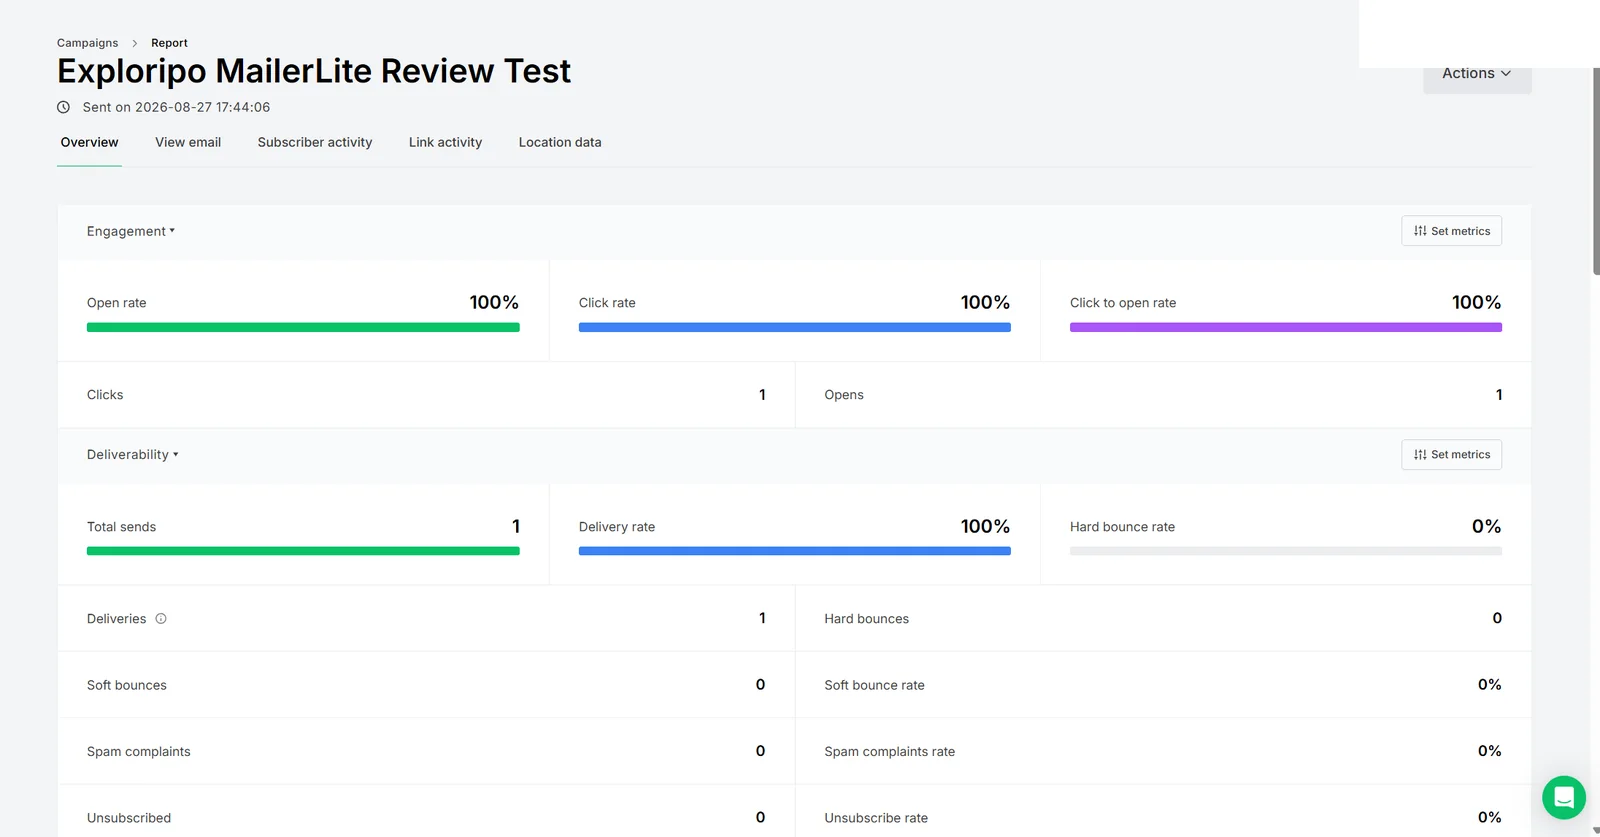Viewport: 1600px width, 837px height.
Task: Click Set metrics in the Deliverability section
Action: pos(1452,455)
